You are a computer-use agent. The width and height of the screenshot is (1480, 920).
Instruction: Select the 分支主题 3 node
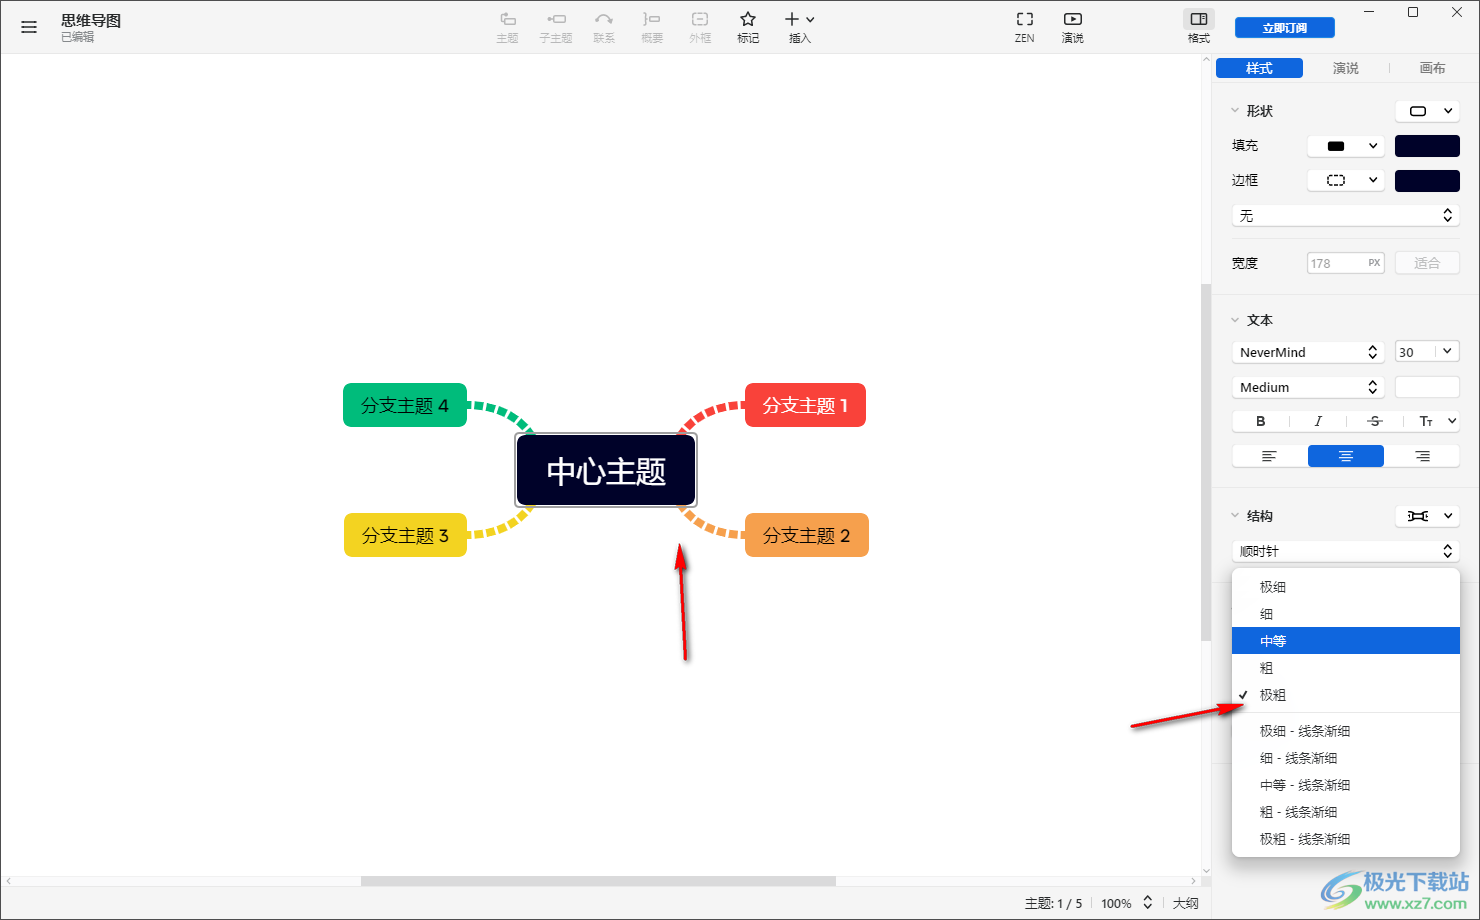[x=405, y=535]
